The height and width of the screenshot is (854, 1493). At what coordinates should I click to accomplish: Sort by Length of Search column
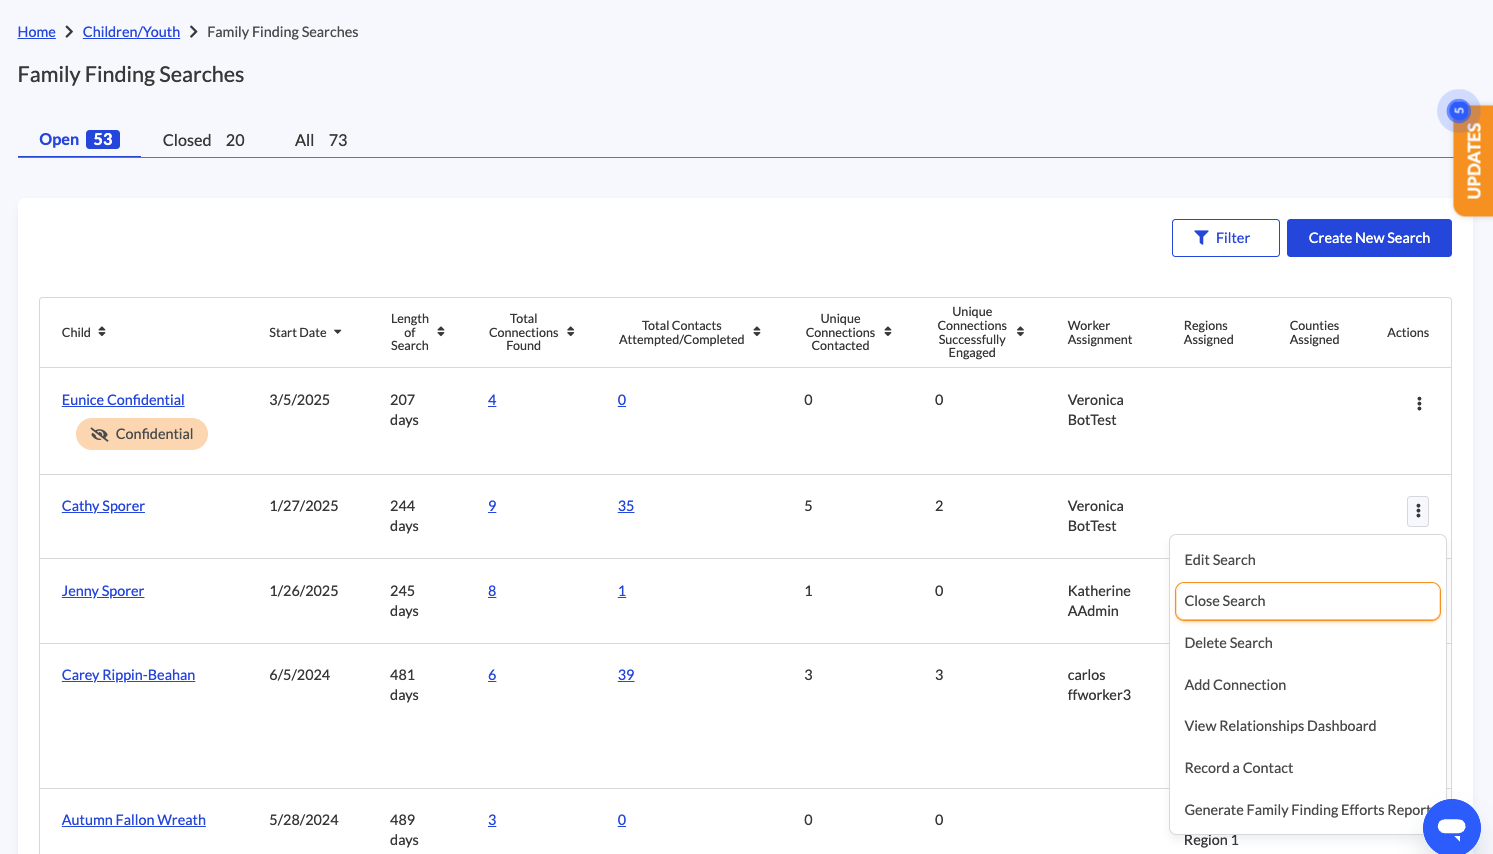(441, 332)
